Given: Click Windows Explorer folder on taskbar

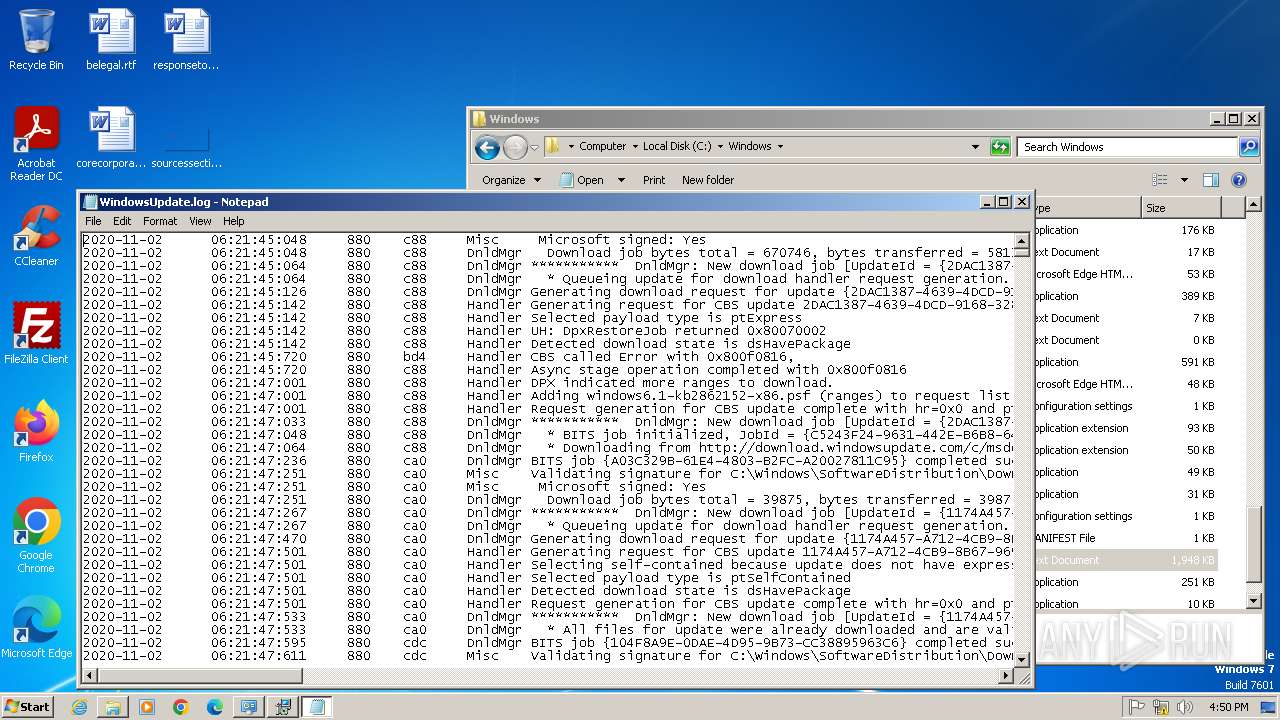Looking at the screenshot, I should coord(113,707).
